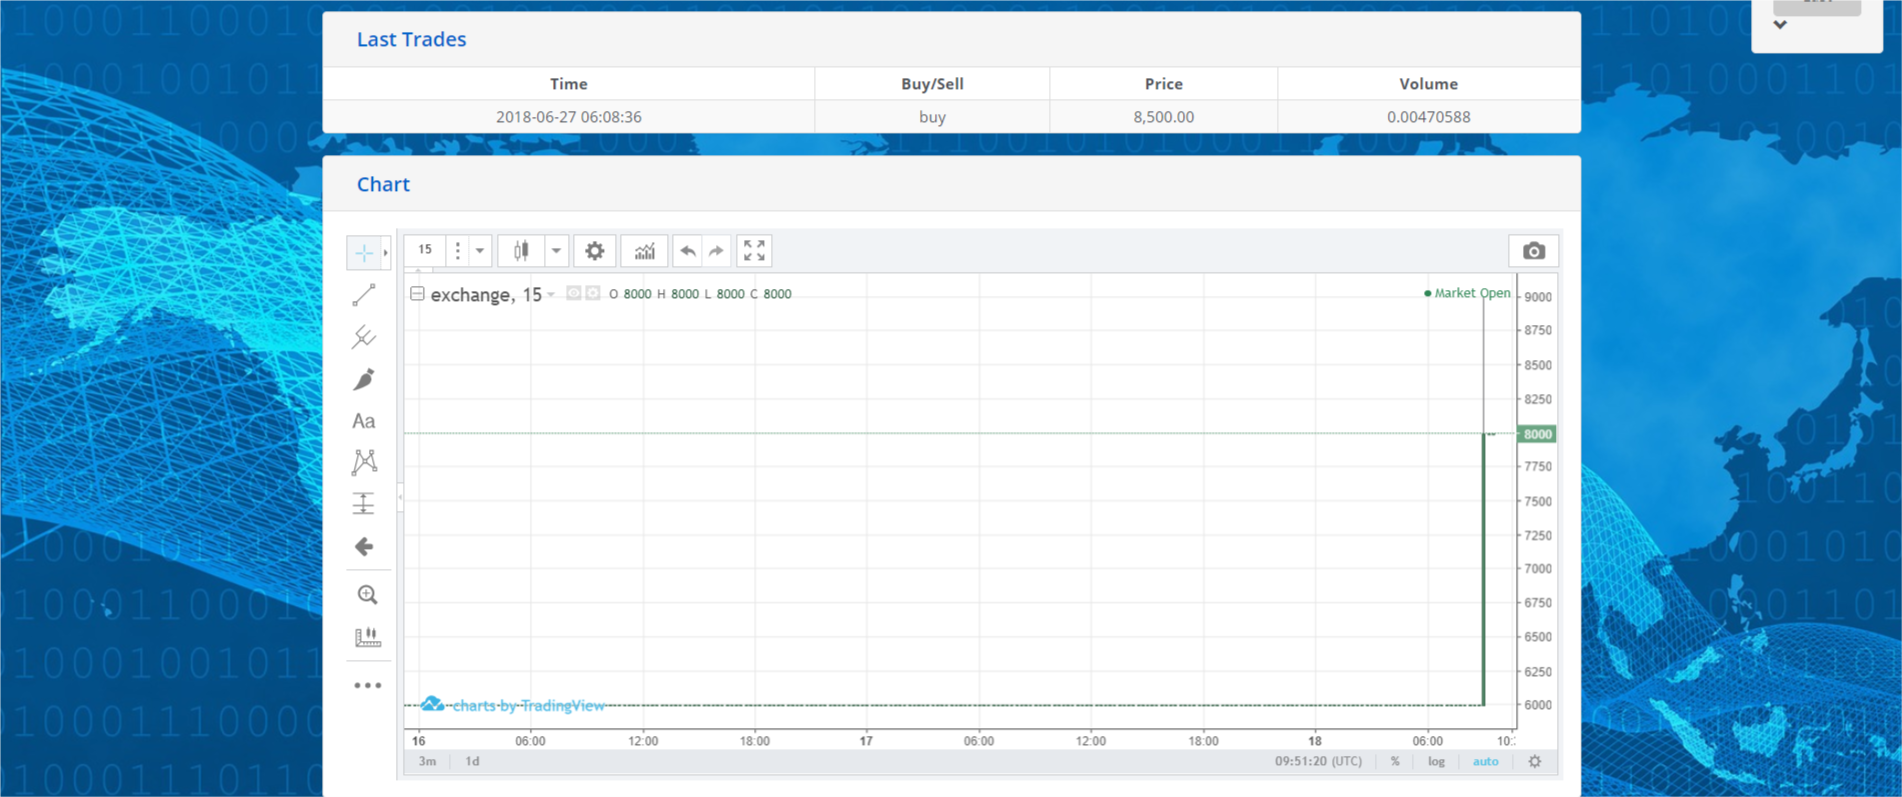Activate the zoom-in magnifier tool
The height and width of the screenshot is (797, 1902).
[x=367, y=595]
